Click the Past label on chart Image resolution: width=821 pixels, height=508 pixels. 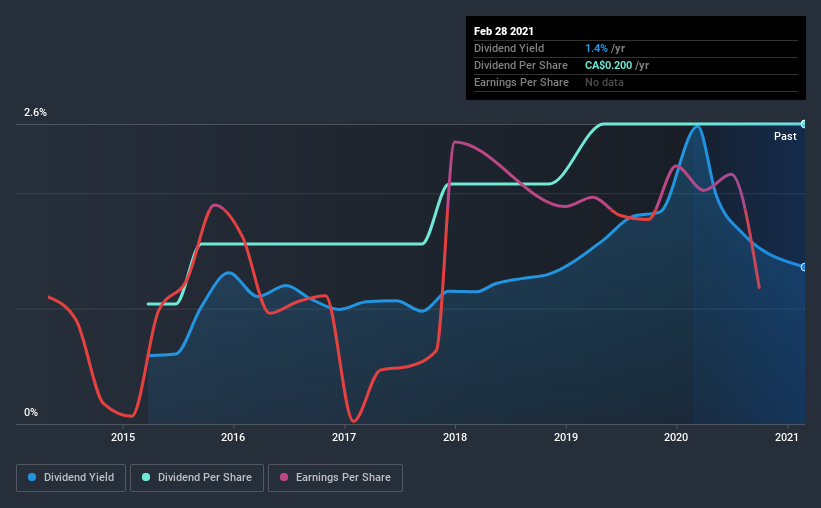tap(785, 136)
